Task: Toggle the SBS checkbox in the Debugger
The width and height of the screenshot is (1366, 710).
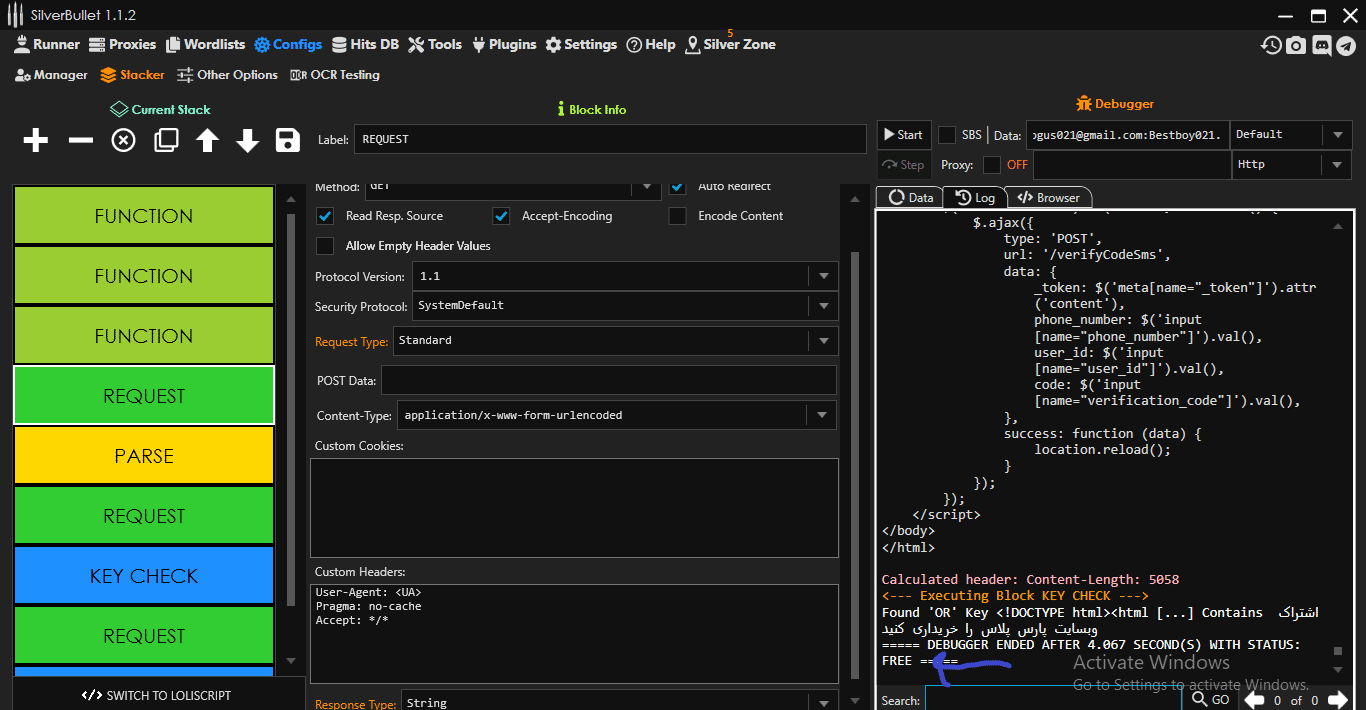Action: 947,135
